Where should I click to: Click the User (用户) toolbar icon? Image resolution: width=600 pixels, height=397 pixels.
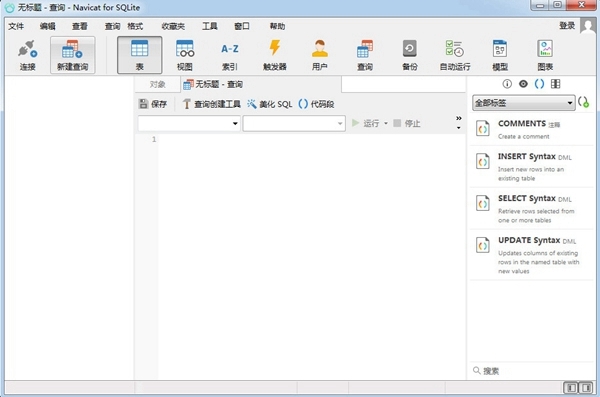(x=320, y=55)
